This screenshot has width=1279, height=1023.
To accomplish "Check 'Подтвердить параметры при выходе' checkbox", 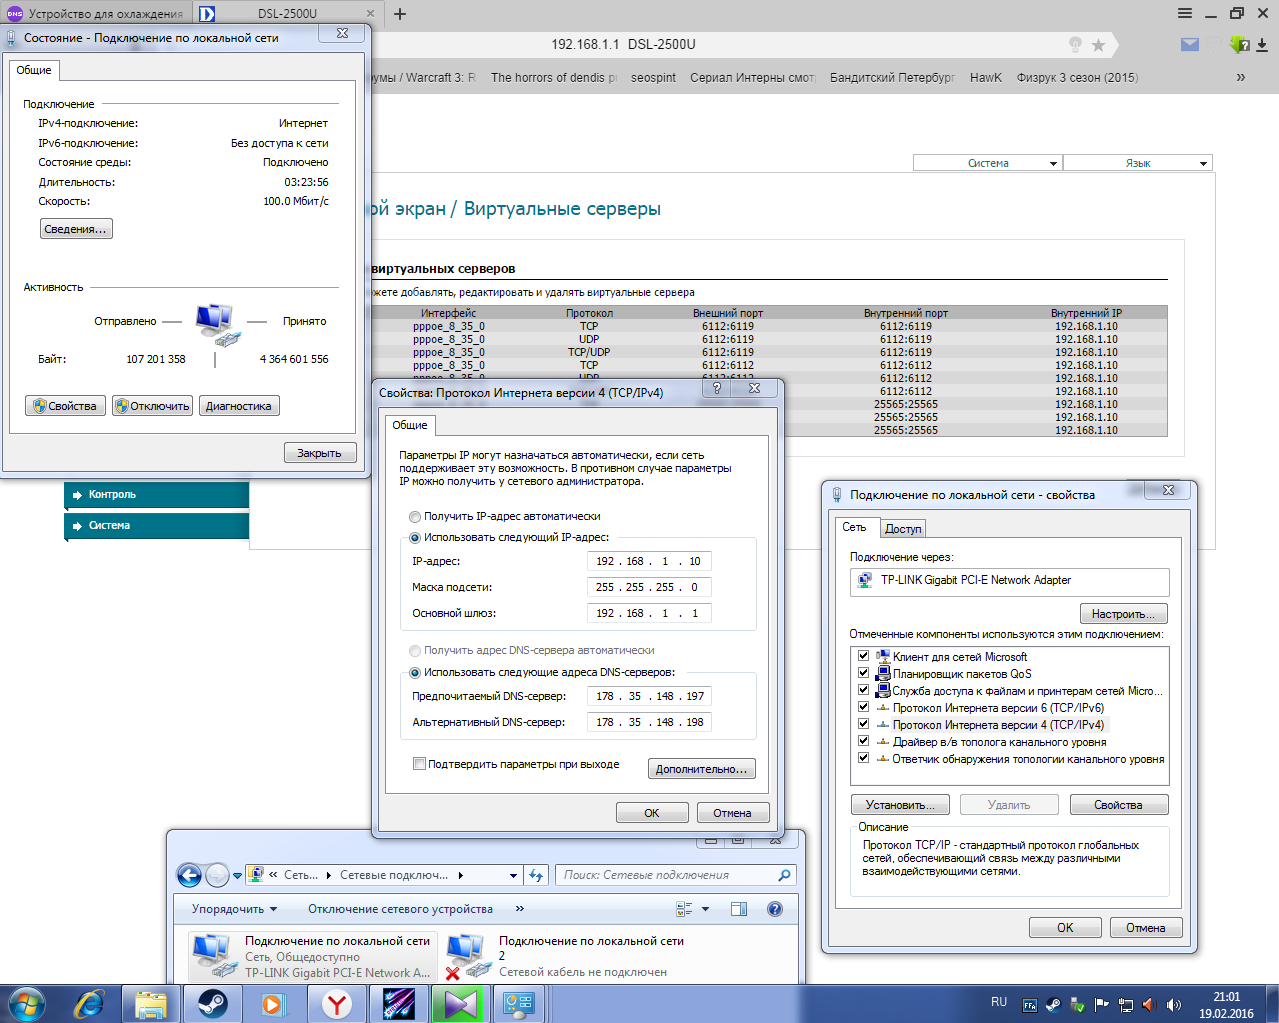I will point(420,764).
